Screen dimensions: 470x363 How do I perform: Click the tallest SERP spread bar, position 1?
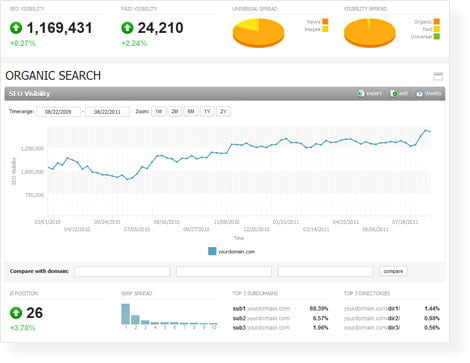click(126, 314)
